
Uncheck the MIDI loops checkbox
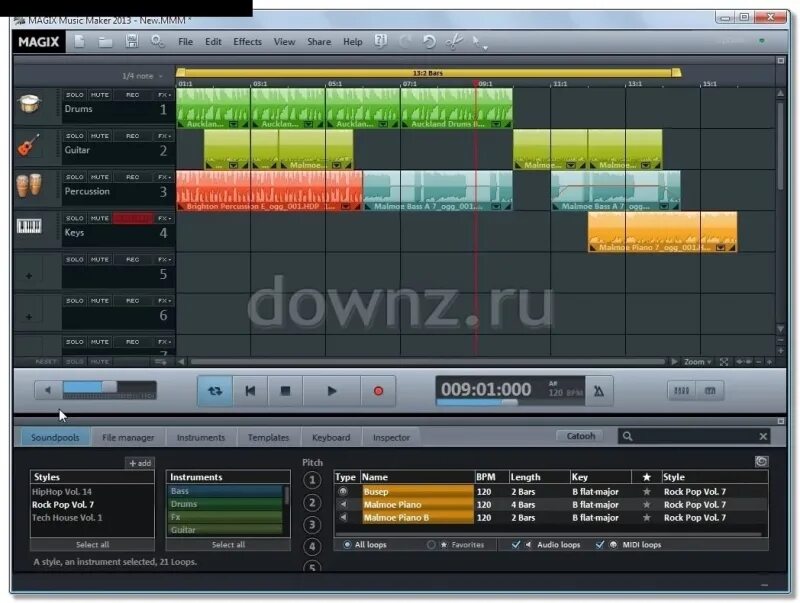coord(600,545)
